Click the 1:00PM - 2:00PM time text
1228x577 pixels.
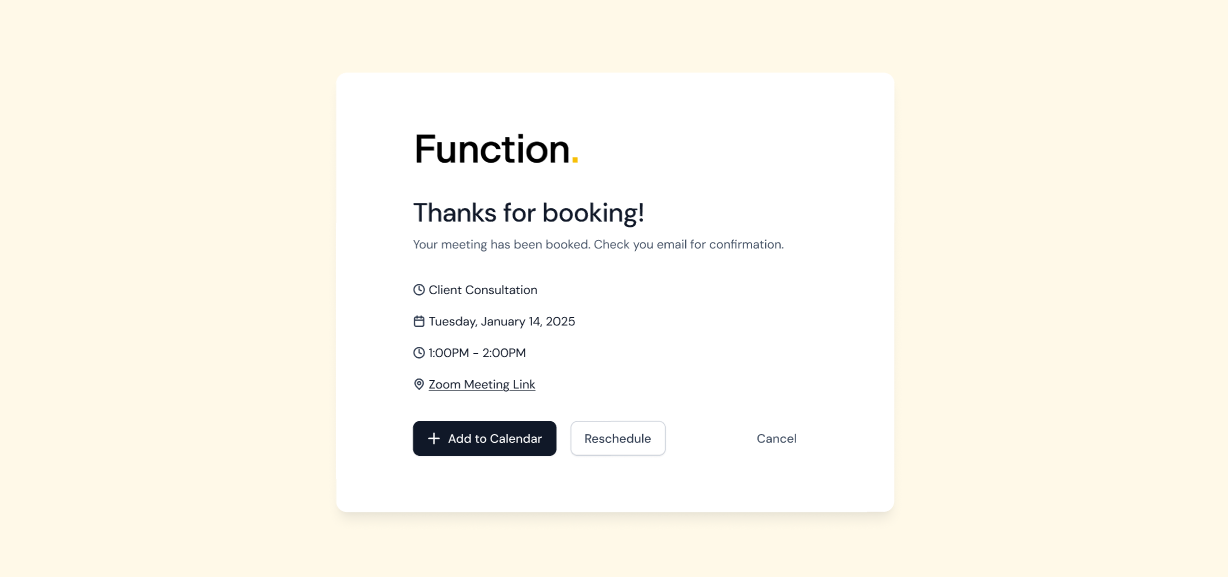click(x=477, y=353)
